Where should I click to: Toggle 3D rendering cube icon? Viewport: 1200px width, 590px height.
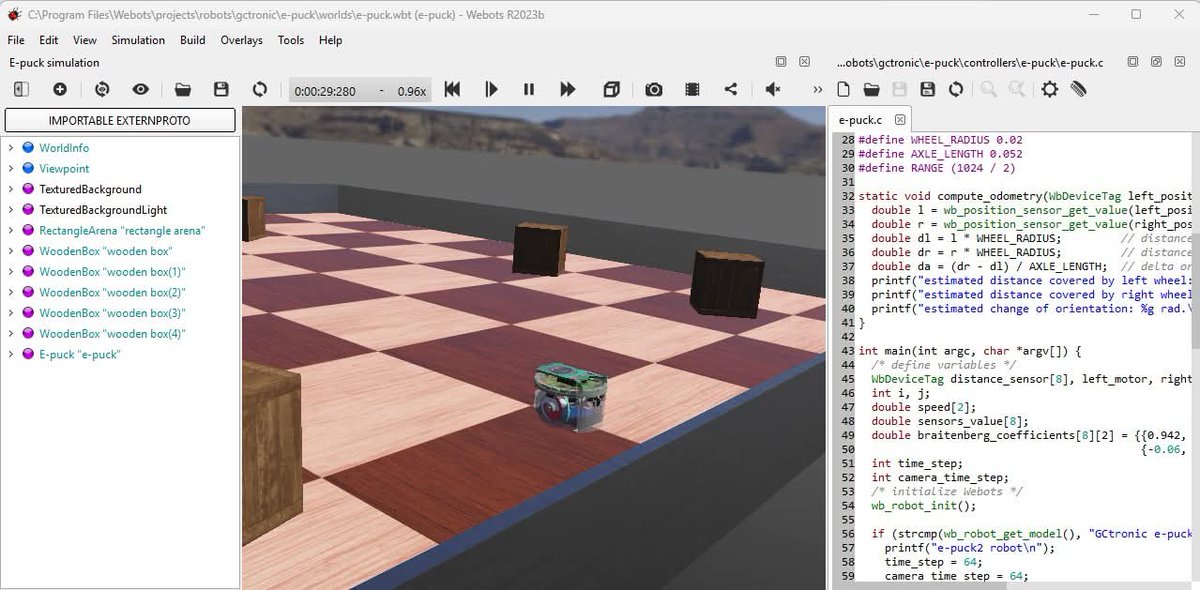point(611,89)
